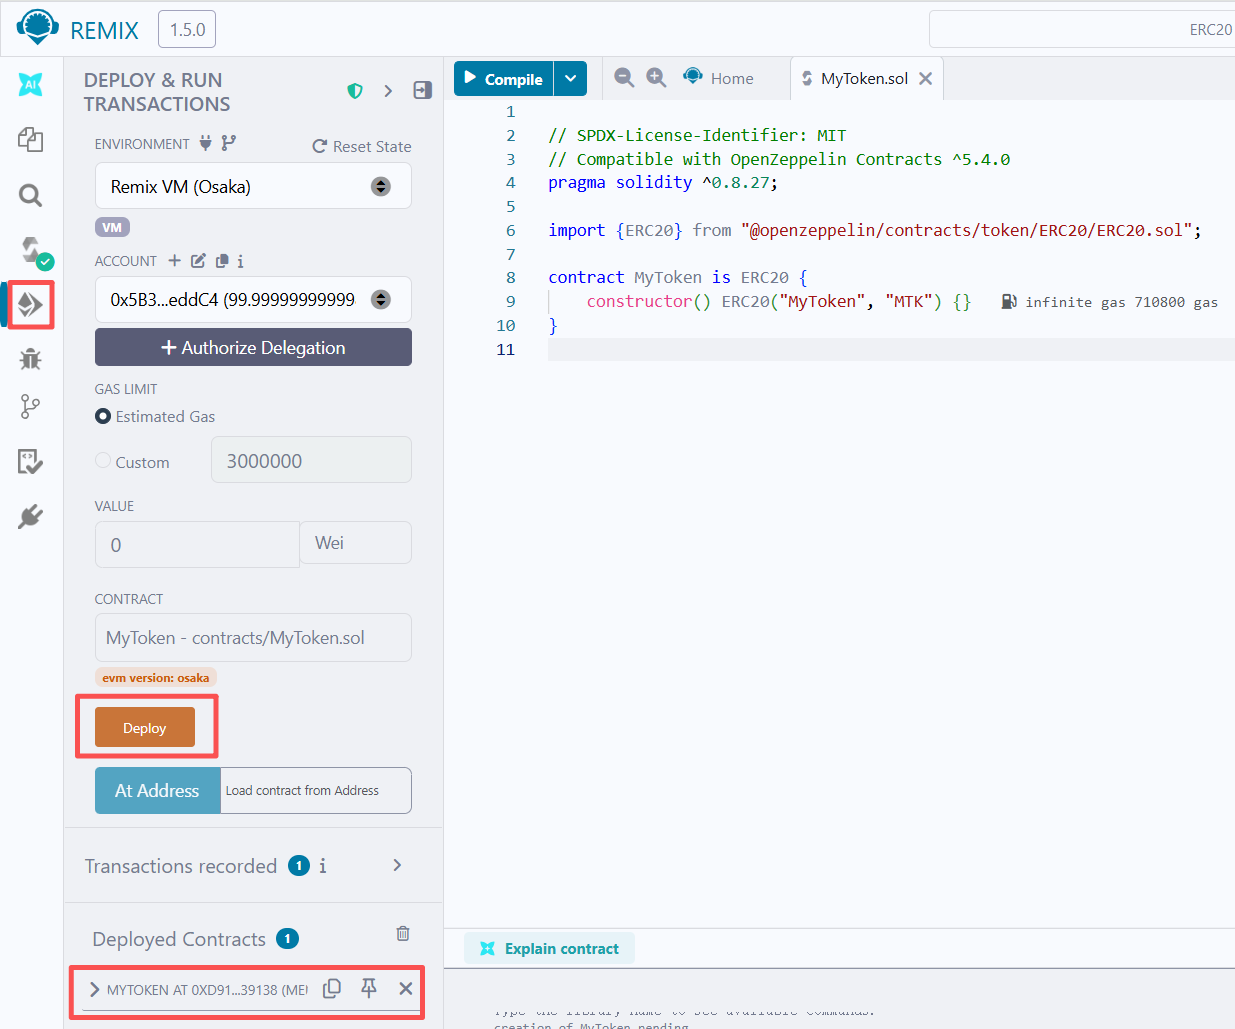The width and height of the screenshot is (1235, 1029).
Task: Click the Reset State link
Action: (x=362, y=146)
